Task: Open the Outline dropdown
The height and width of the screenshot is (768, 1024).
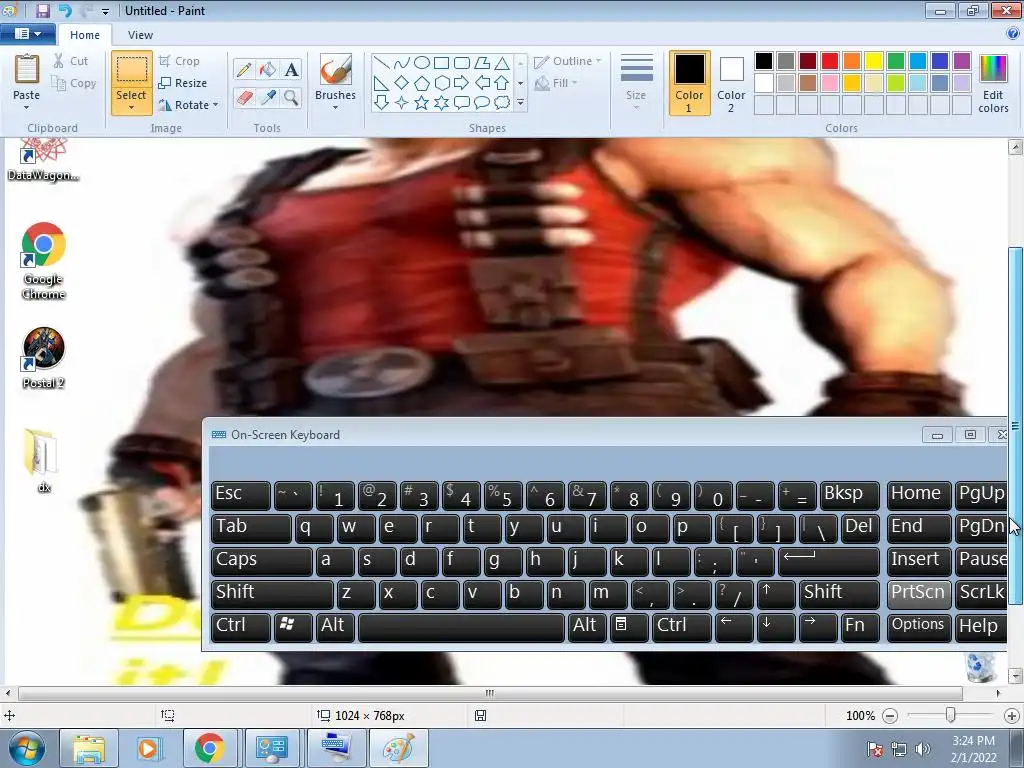Action: point(568,61)
